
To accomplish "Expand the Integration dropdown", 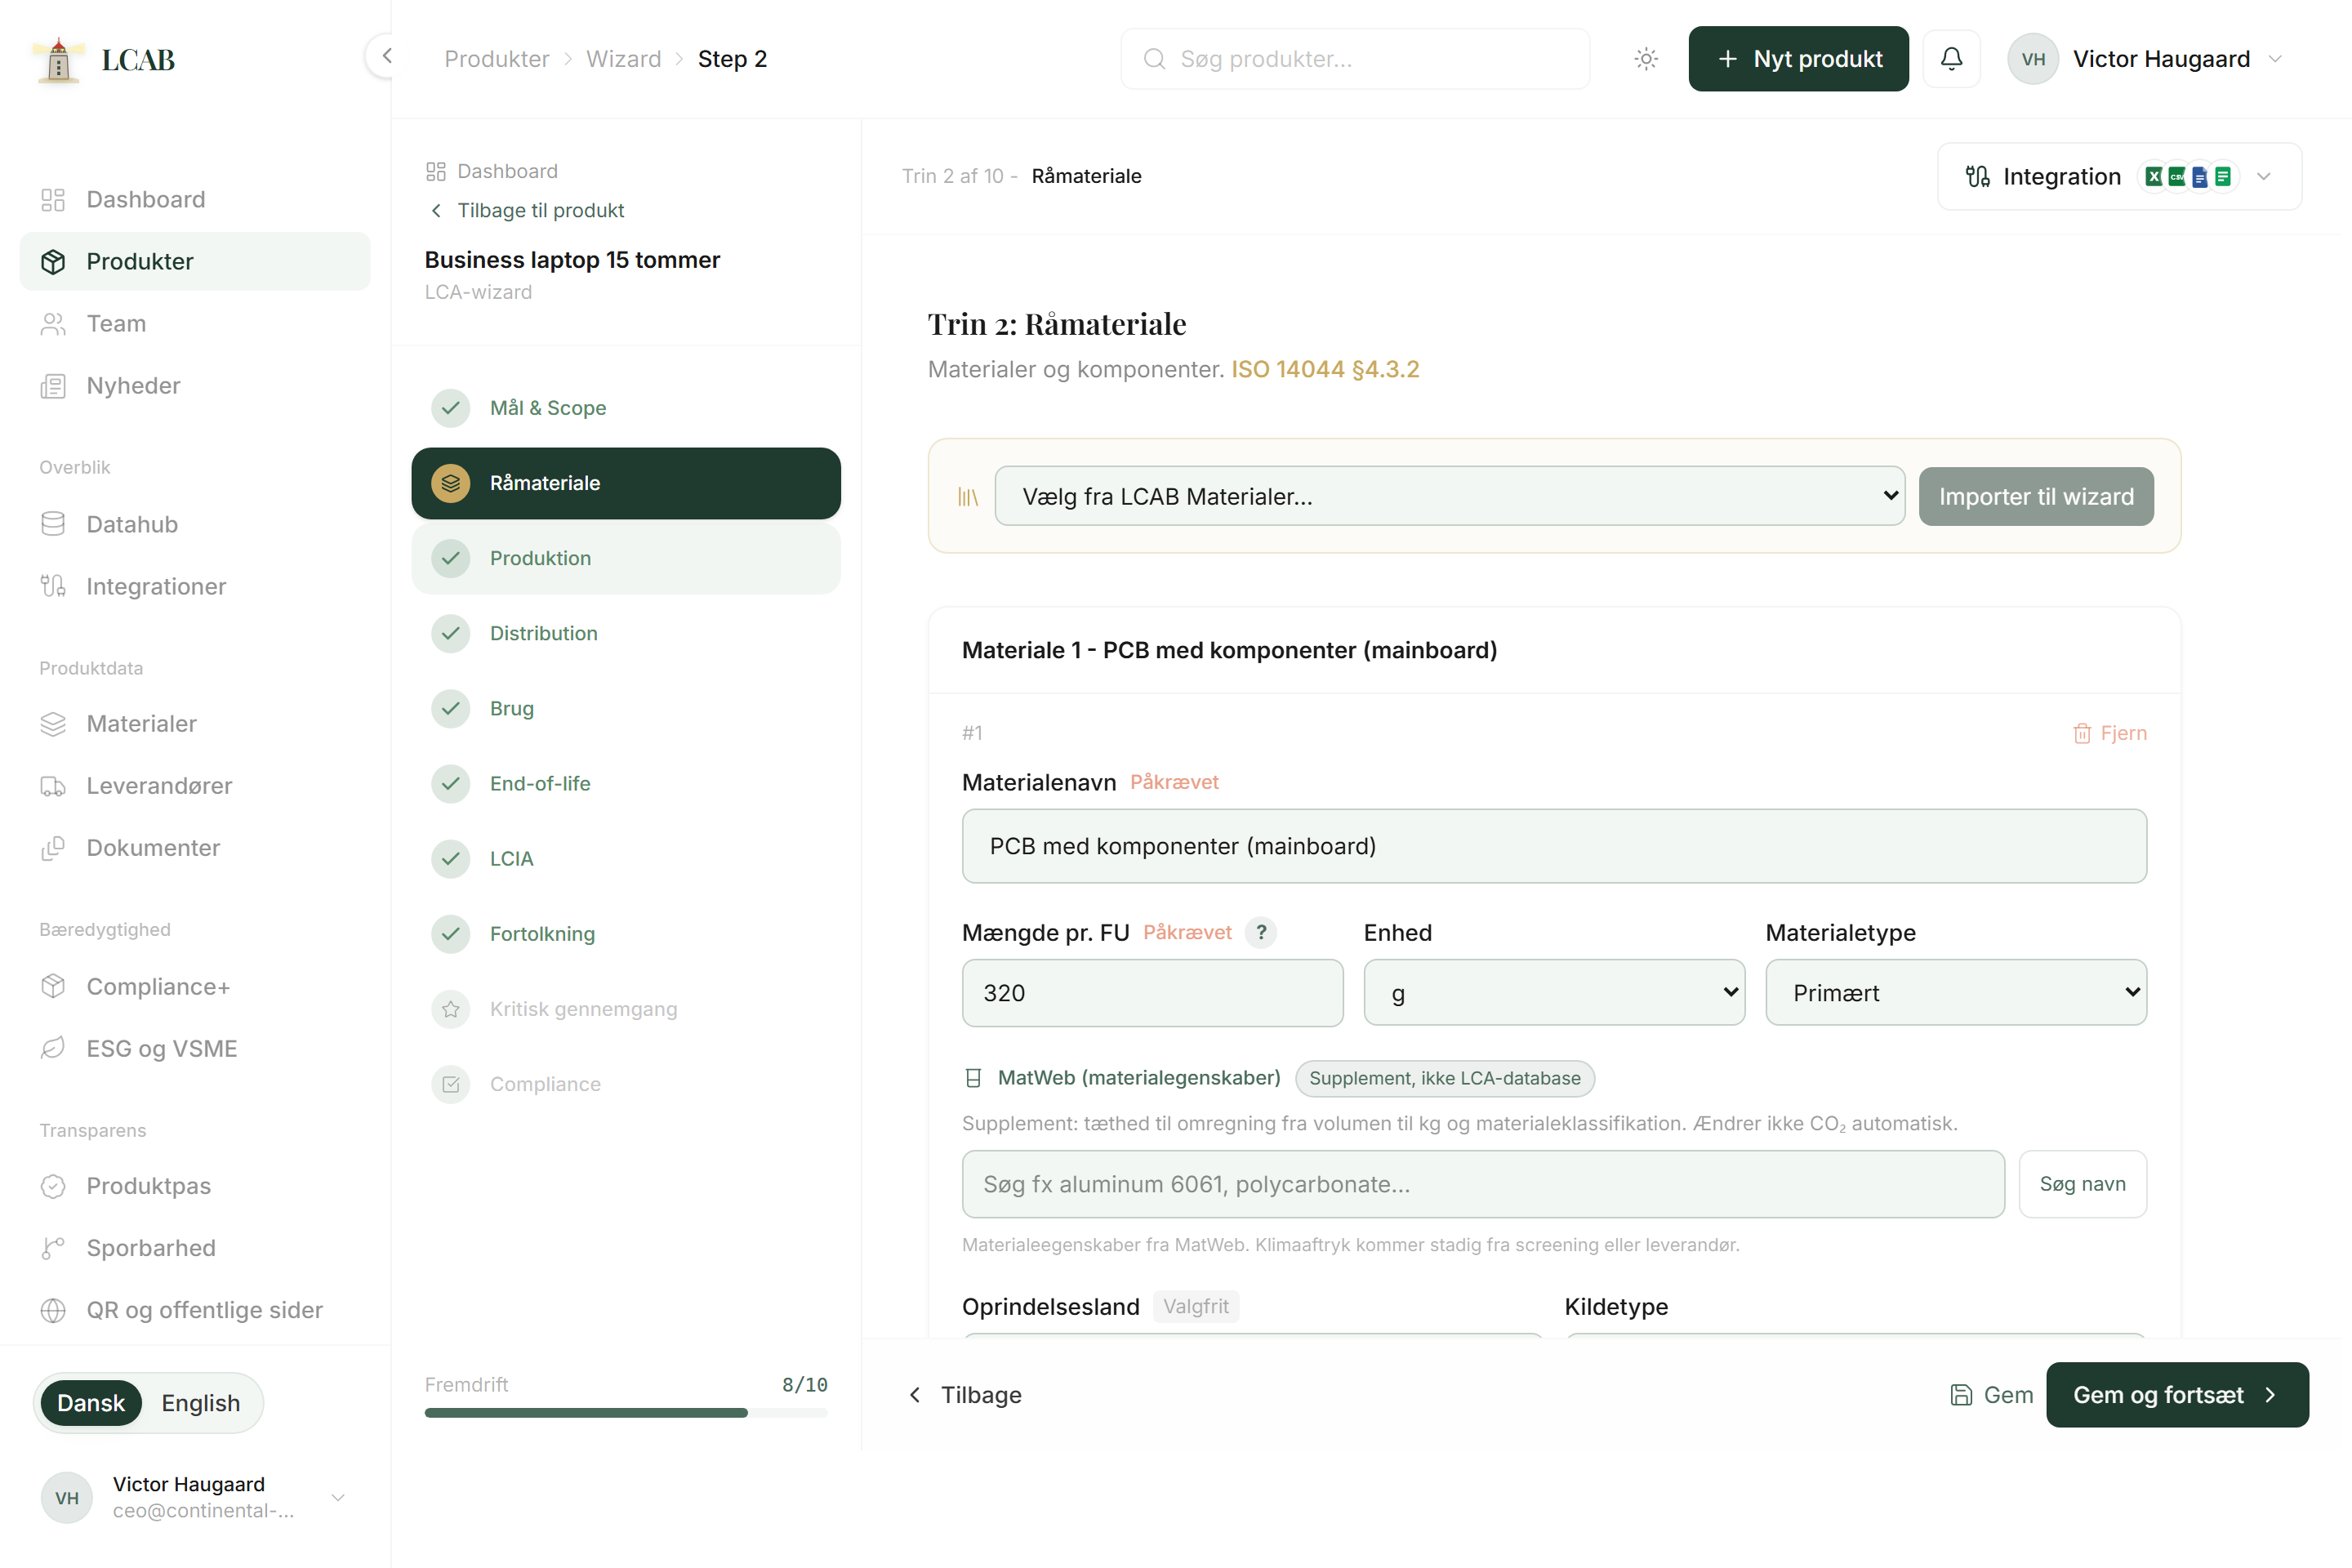I will click(2119, 176).
